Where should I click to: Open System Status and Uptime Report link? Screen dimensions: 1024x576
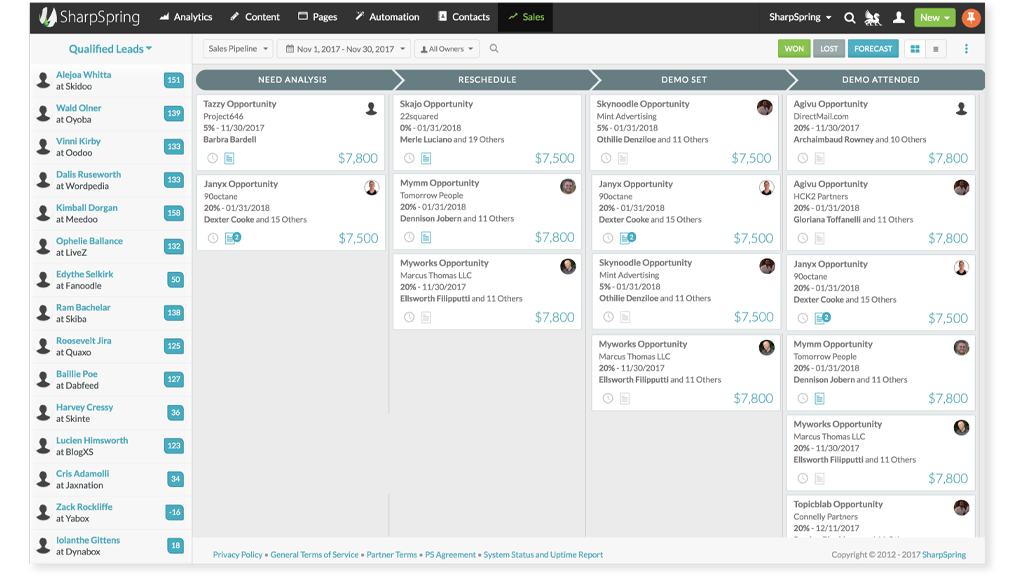click(x=543, y=554)
